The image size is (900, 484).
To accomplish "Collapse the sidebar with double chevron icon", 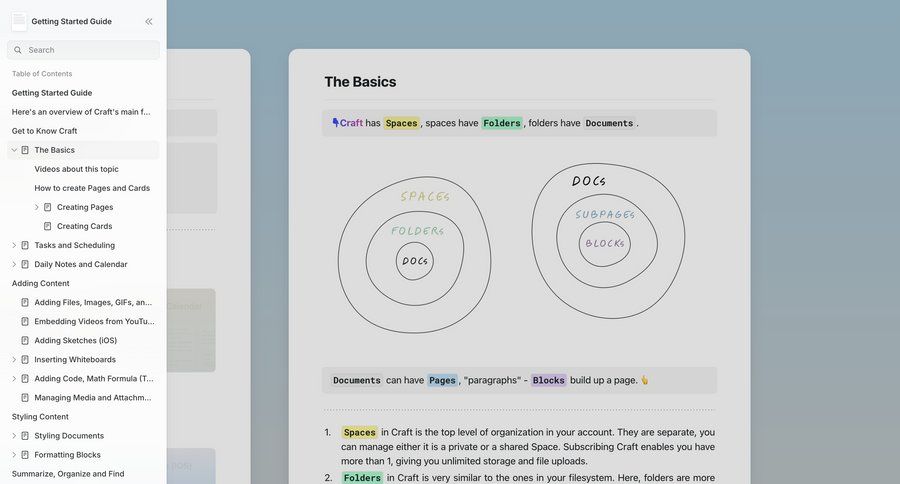I will [149, 21].
